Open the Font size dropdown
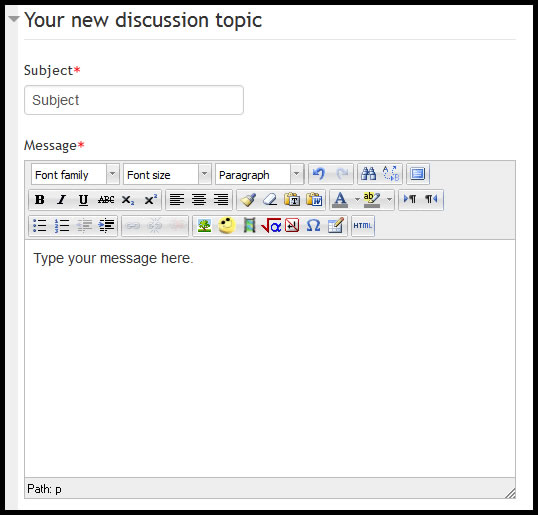538x515 pixels. tap(167, 174)
